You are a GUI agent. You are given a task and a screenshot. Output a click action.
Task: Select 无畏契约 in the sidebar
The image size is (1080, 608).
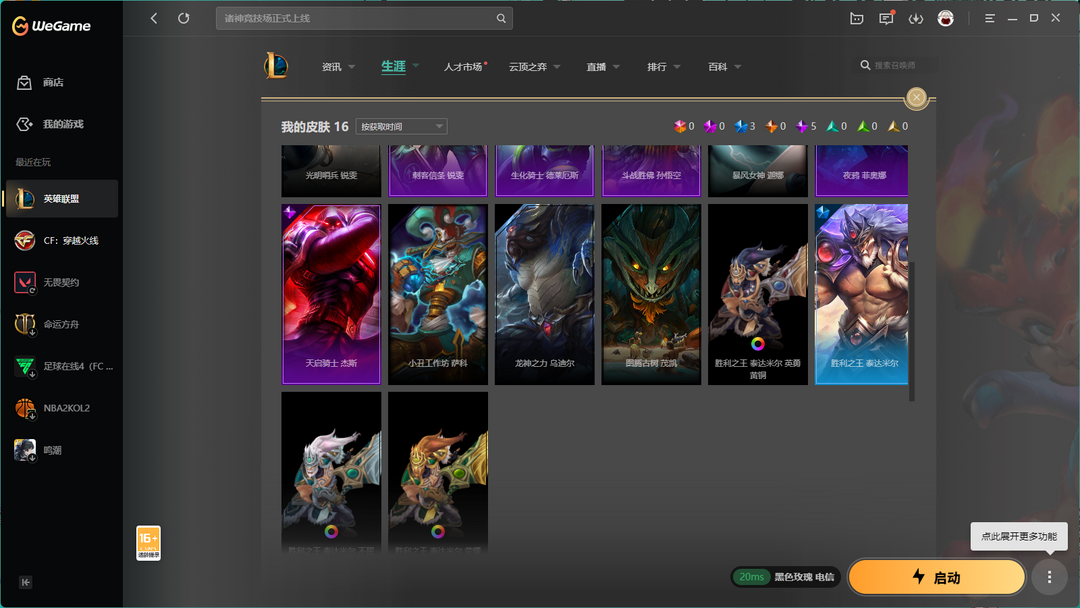(62, 282)
